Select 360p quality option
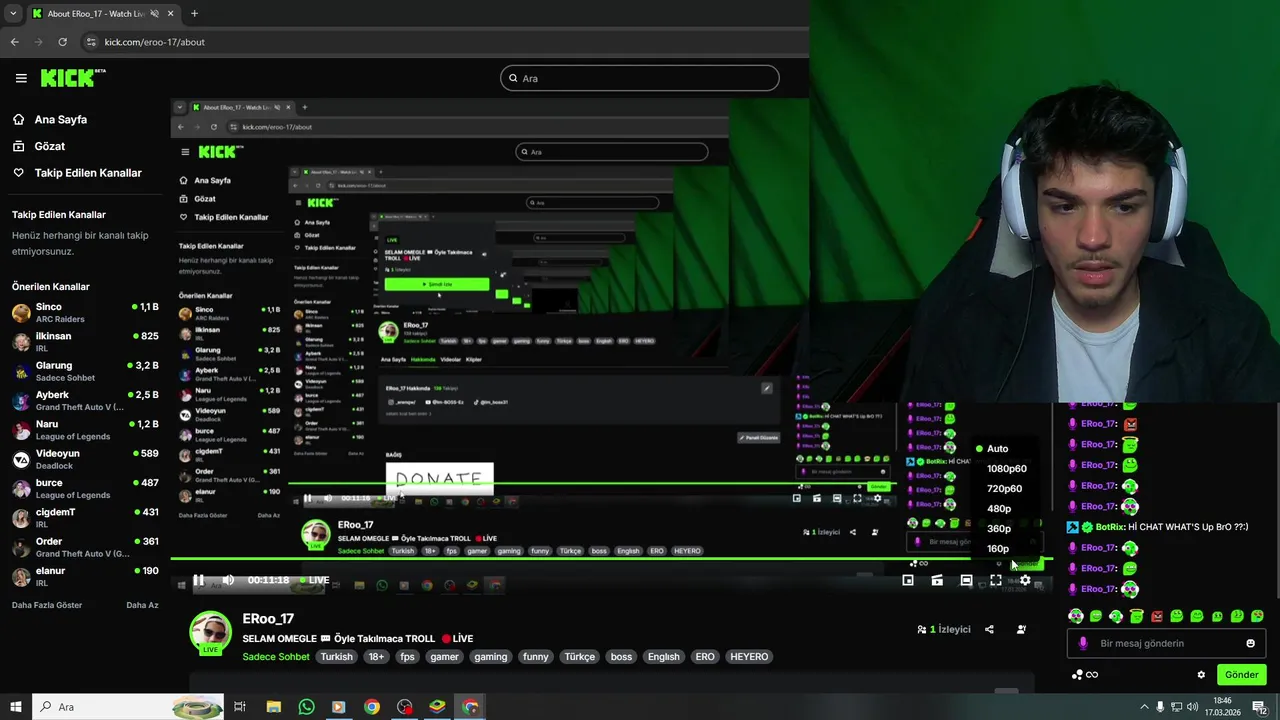Image resolution: width=1280 pixels, height=720 pixels. click(x=999, y=529)
